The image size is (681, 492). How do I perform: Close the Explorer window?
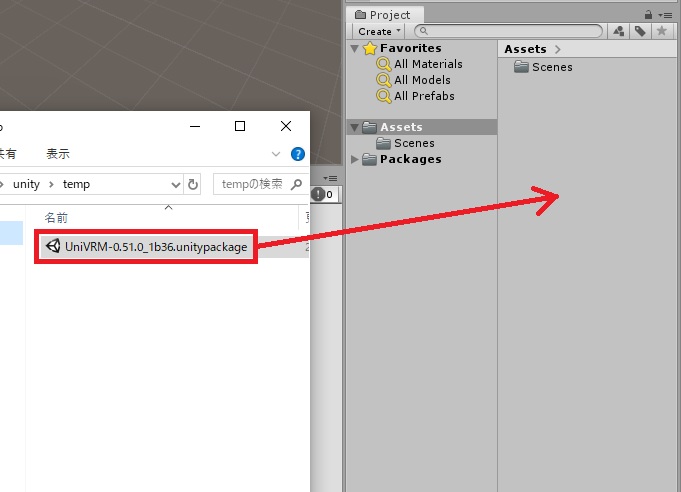tap(286, 126)
